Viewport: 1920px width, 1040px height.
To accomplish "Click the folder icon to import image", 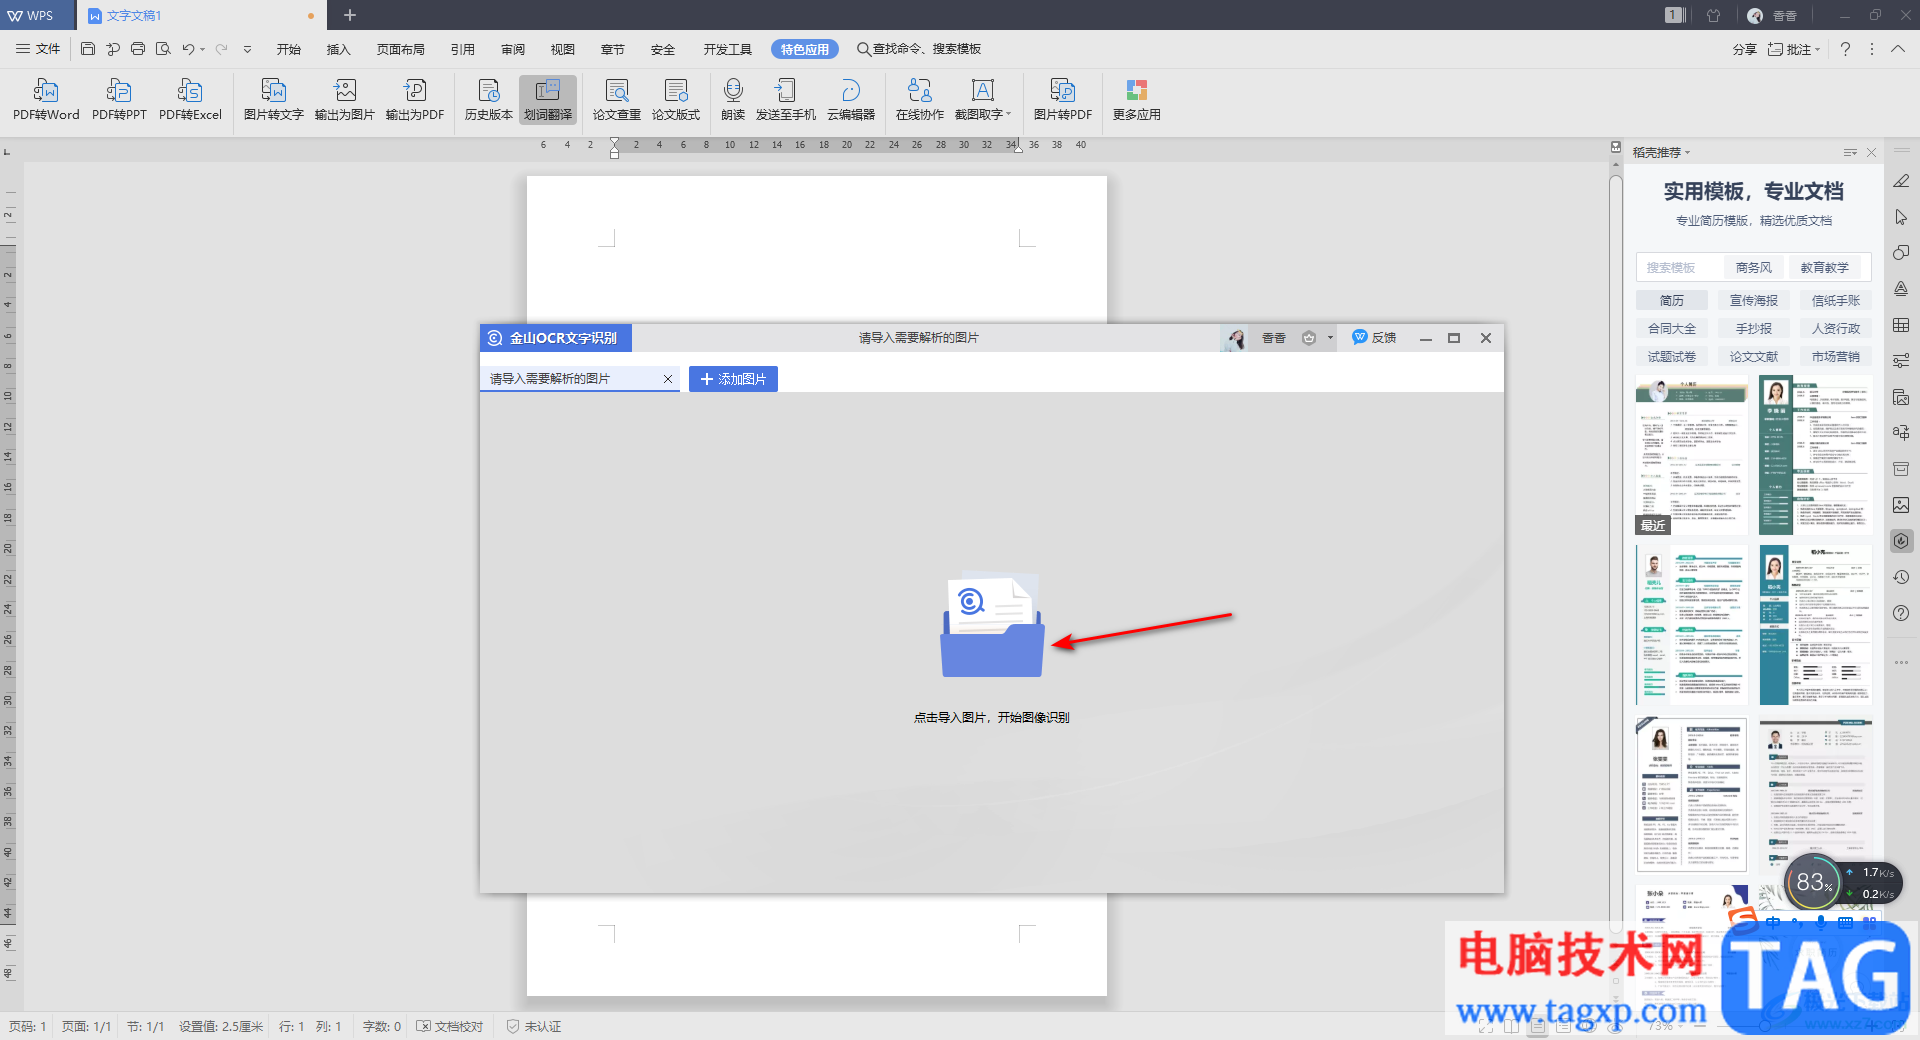I will click(x=992, y=624).
